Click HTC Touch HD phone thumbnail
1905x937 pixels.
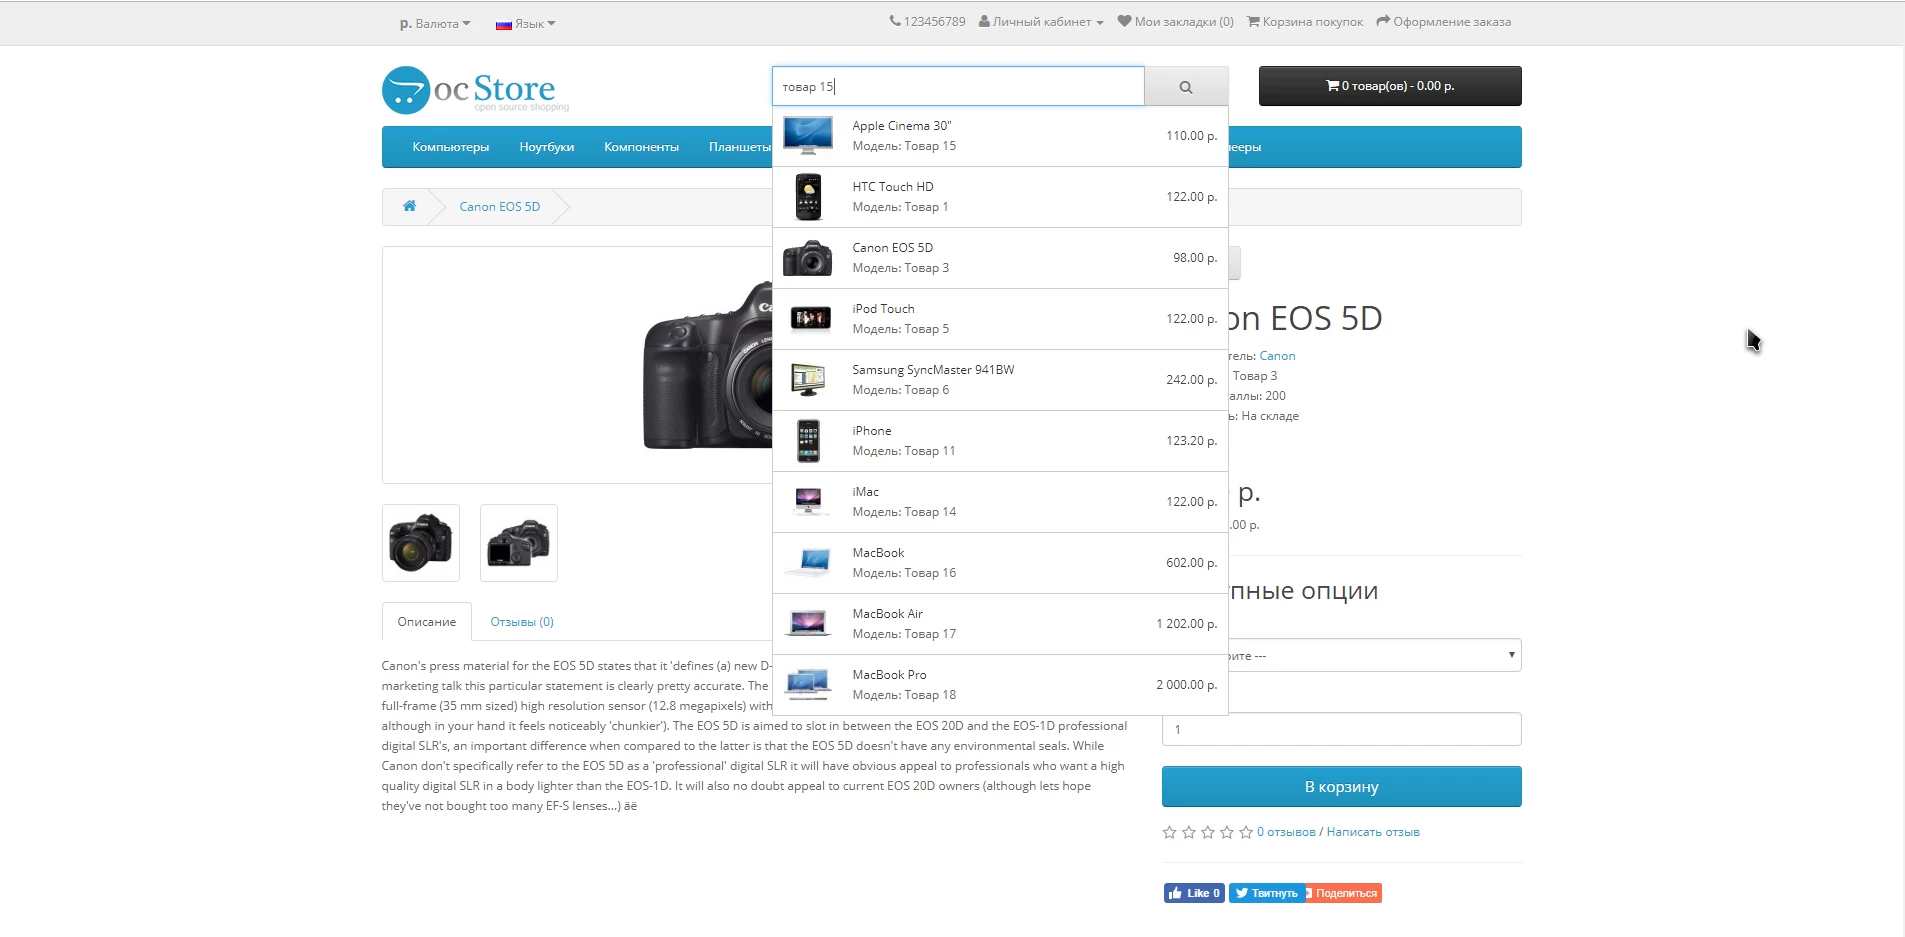(x=808, y=197)
